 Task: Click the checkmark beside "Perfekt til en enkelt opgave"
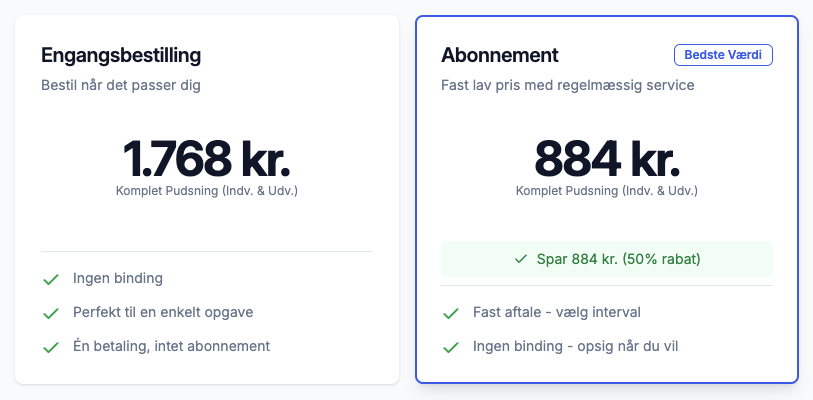[51, 313]
